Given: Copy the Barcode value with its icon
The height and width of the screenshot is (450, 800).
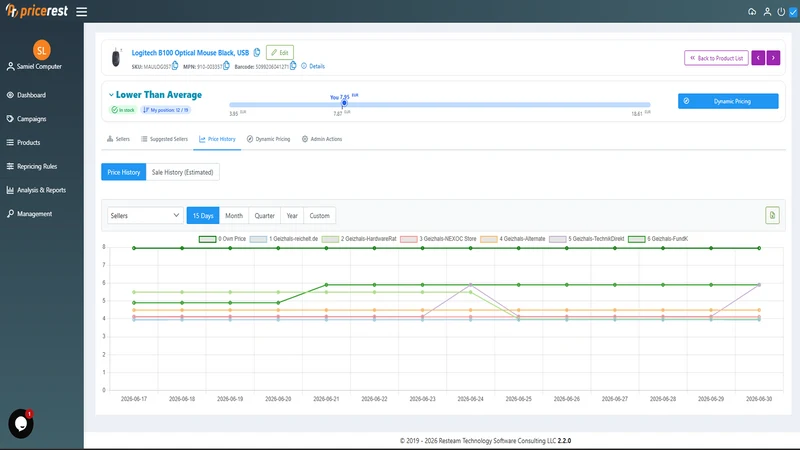Looking at the screenshot, I should [293, 66].
